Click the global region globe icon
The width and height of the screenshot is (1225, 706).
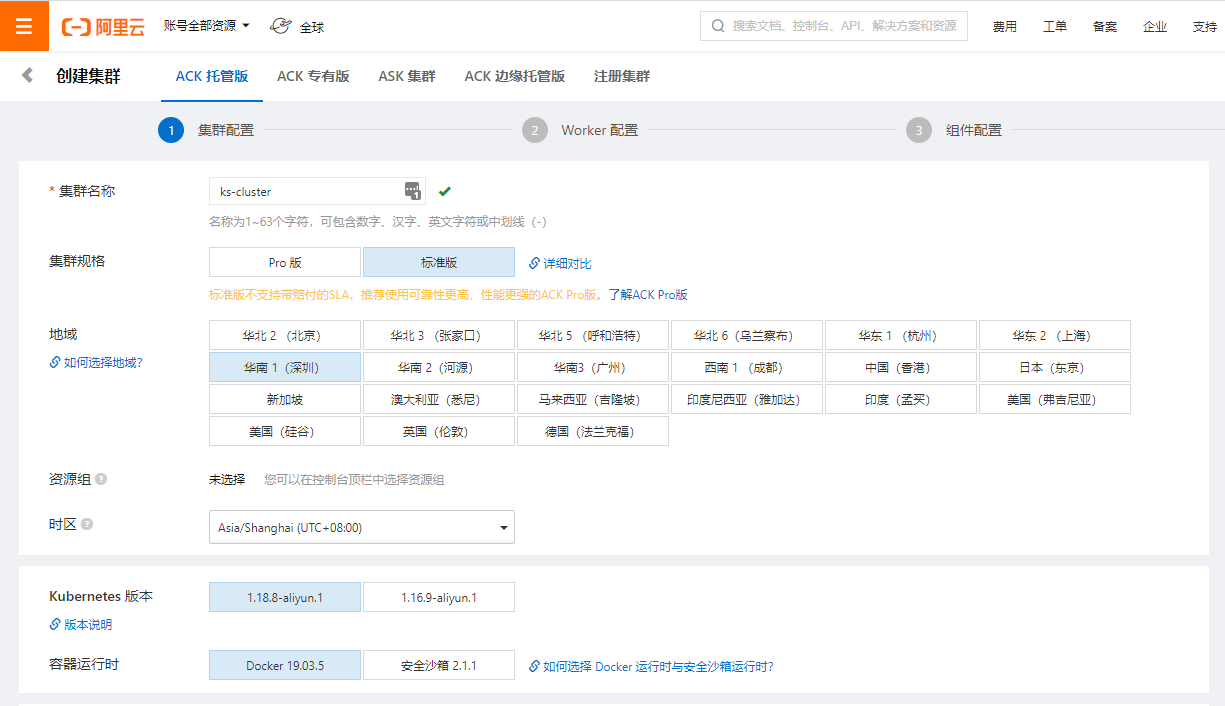[x=281, y=26]
